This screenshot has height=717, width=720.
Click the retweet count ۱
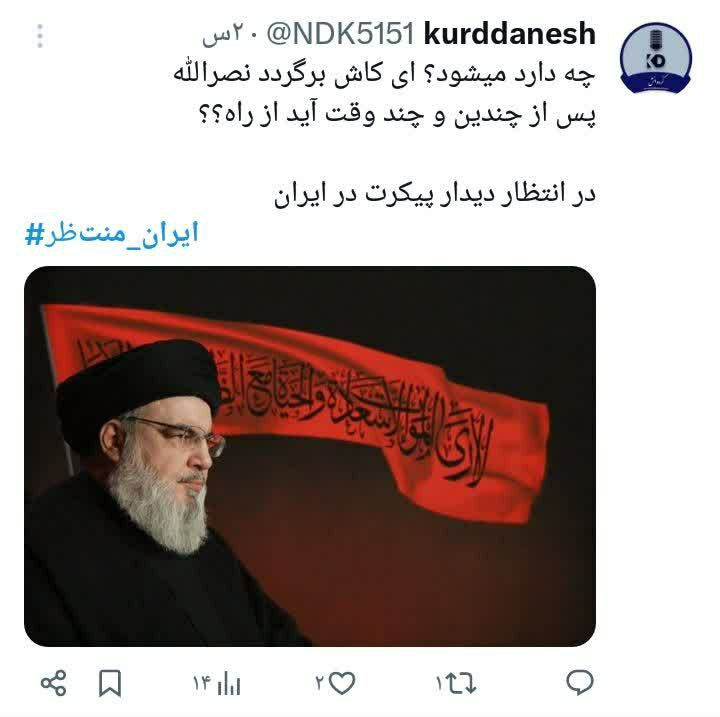[x=439, y=684]
